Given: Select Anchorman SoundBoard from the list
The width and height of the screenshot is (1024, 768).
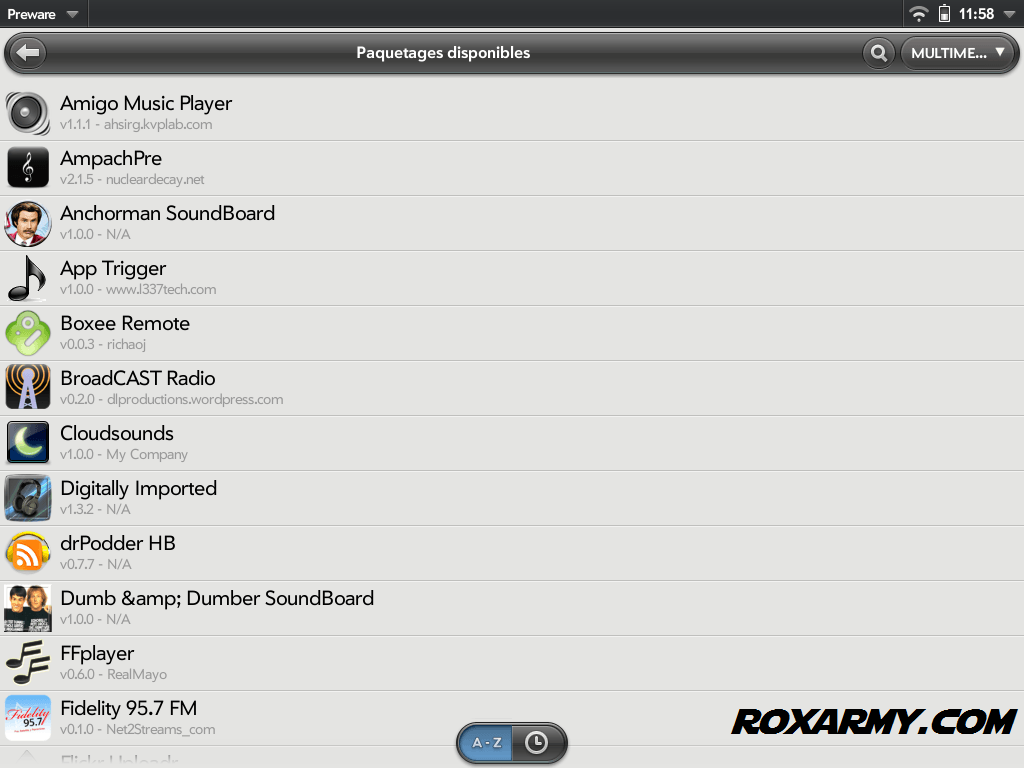Looking at the screenshot, I should click(512, 223).
